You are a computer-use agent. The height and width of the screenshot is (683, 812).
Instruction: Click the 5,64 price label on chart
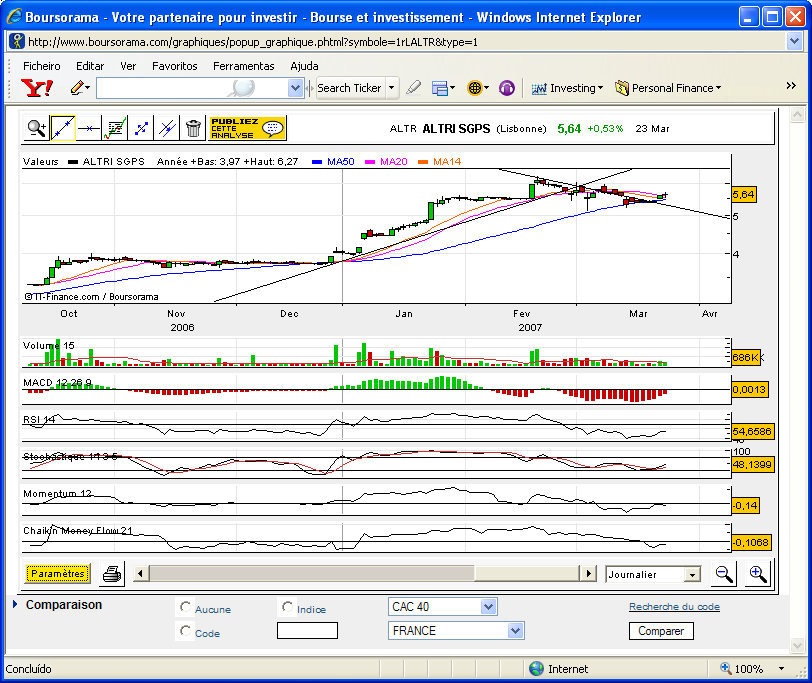tap(744, 195)
